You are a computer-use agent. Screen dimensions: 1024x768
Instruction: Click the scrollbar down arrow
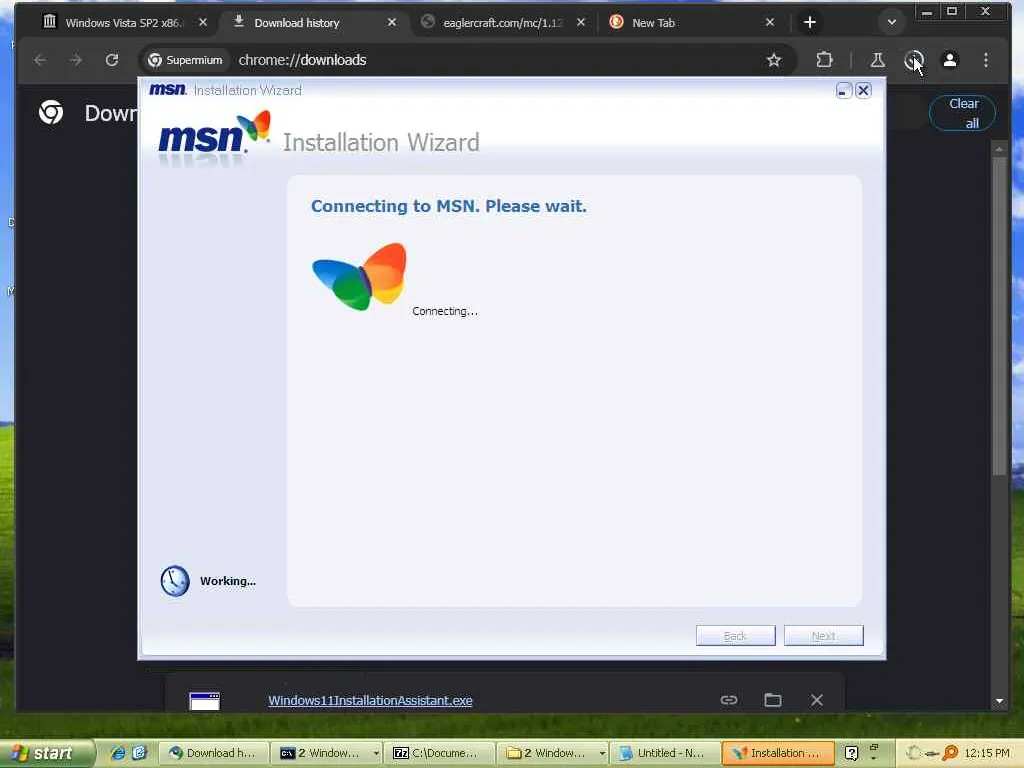coord(999,701)
